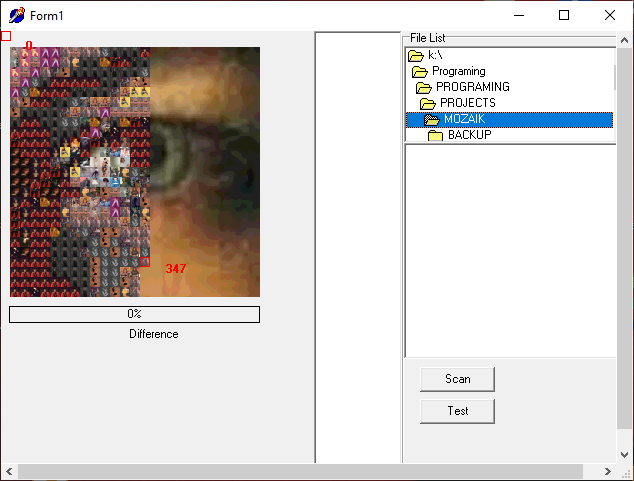This screenshot has width=634, height=481.
Task: Click the Form1 application icon
Action: (17, 15)
